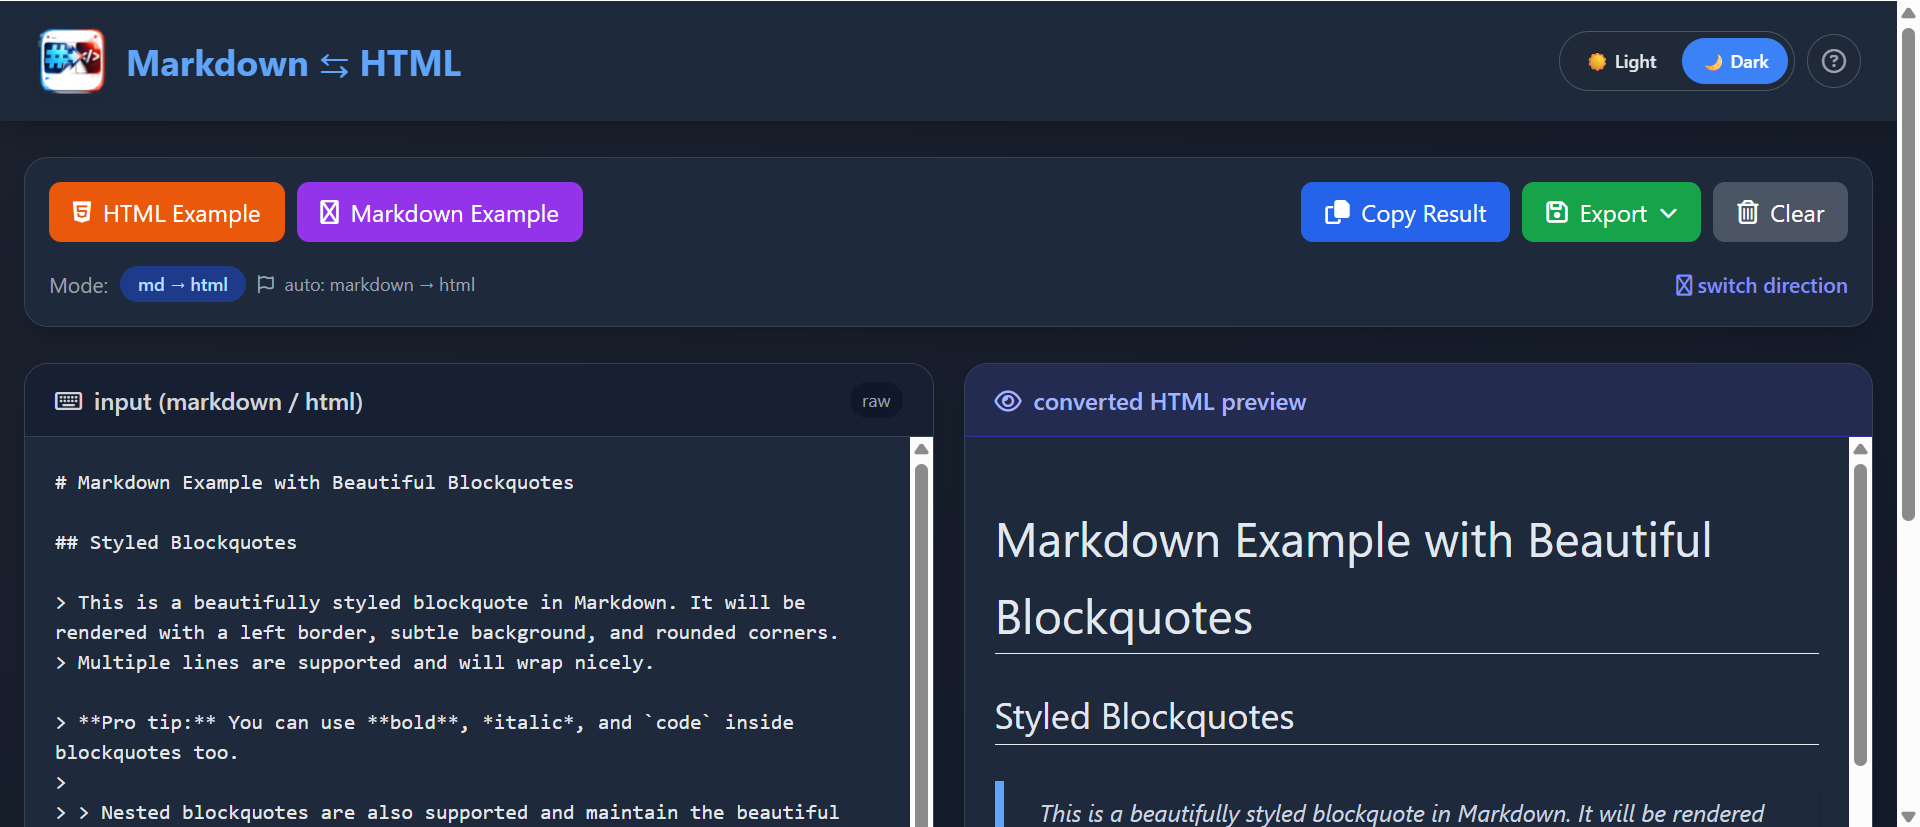This screenshot has width=1920, height=827.
Task: Click the 'input (markdown / html)' label
Action: click(228, 401)
